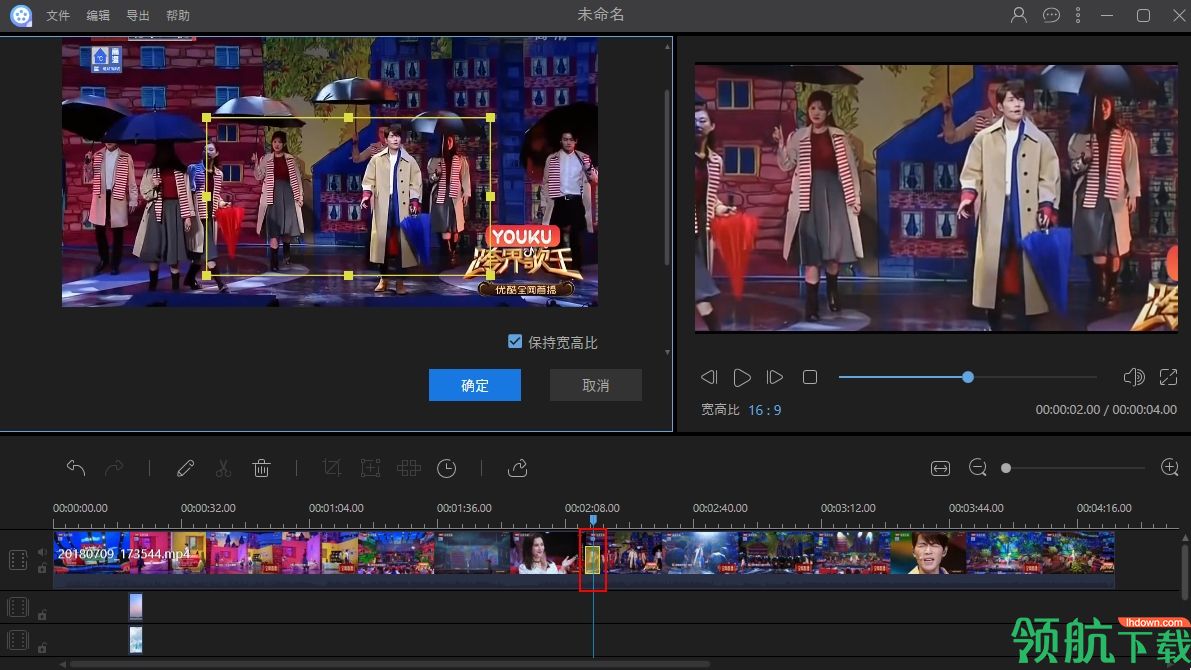The height and width of the screenshot is (670, 1191).
Task: Click the 00:01:04.00 mark on timeline ruler
Action: [x=336, y=508]
